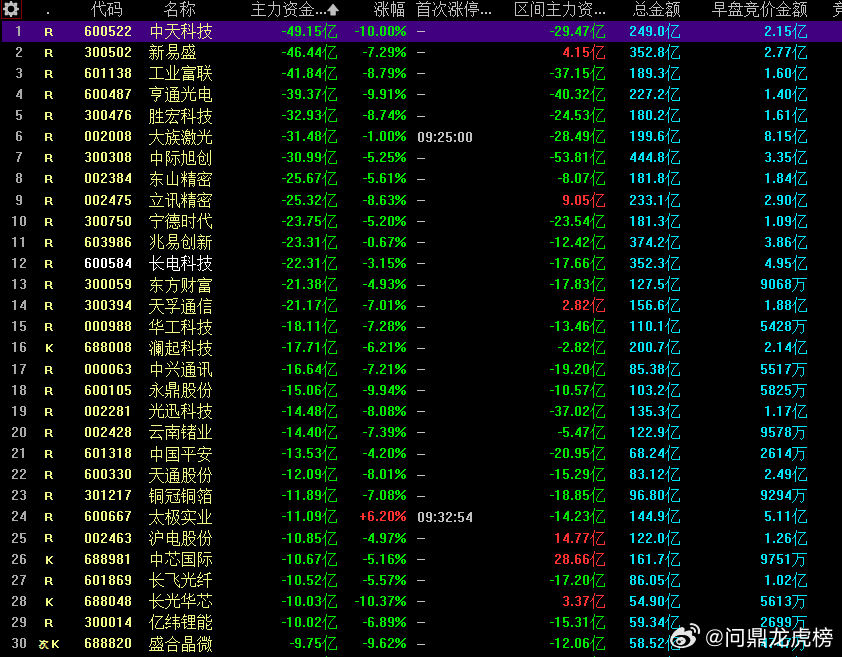This screenshot has width=842, height=657.
Task: Select 沪电股份 stock name
Action: click(180, 538)
